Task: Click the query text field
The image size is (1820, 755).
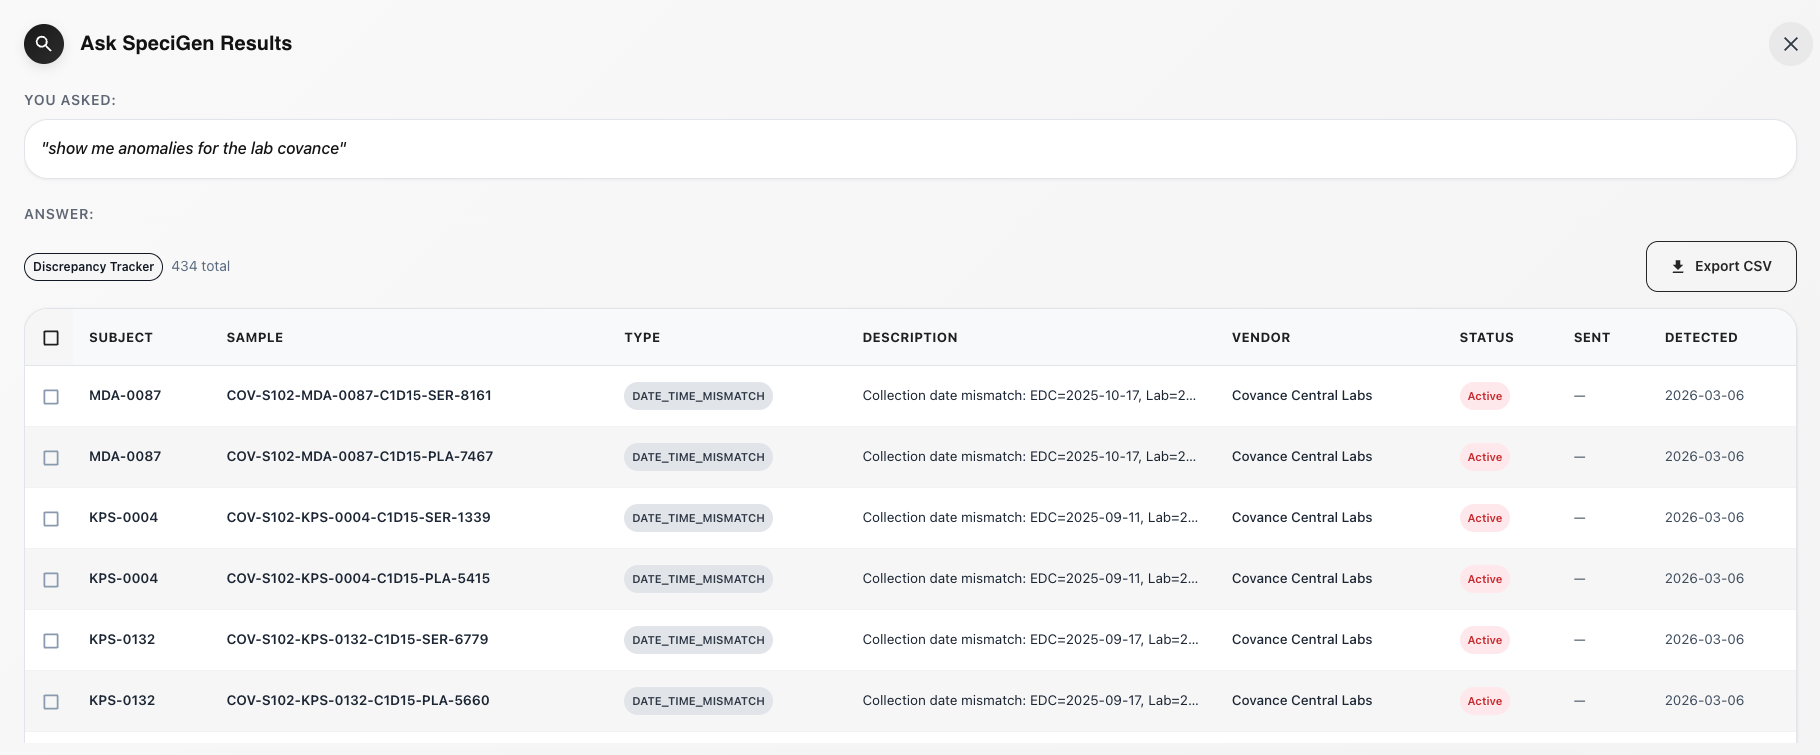Action: click(x=910, y=149)
